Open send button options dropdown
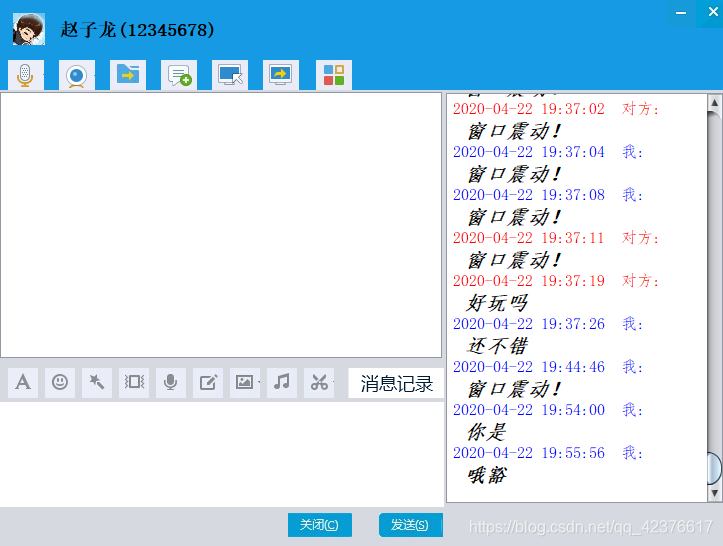The image size is (723, 546). [442, 525]
